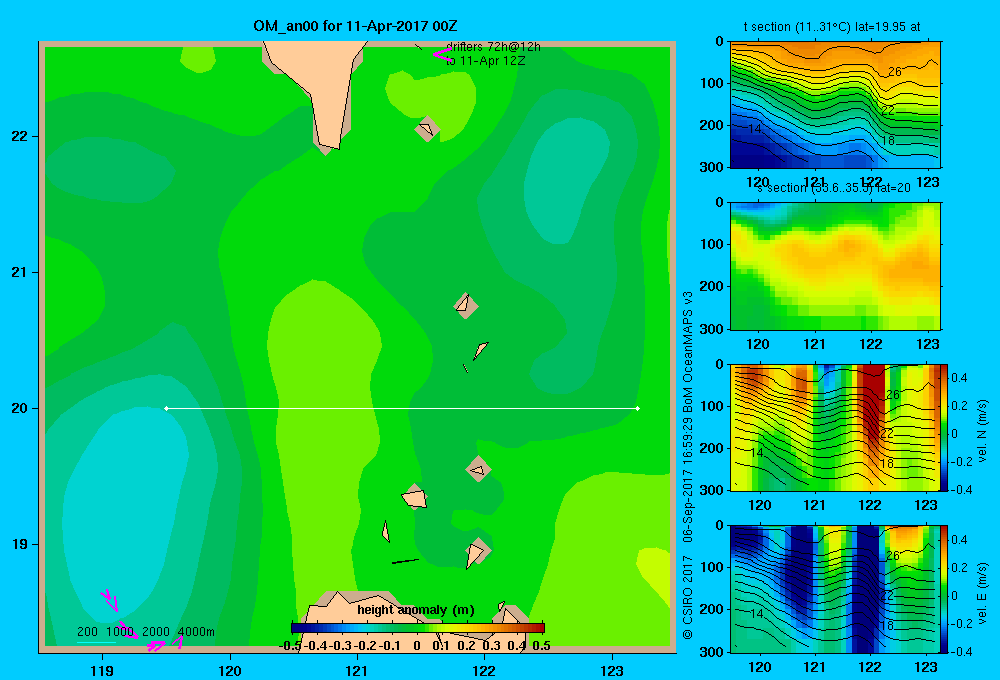Click the vel. N color scale bar
This screenshot has width=1000, height=680.
[x=945, y=428]
